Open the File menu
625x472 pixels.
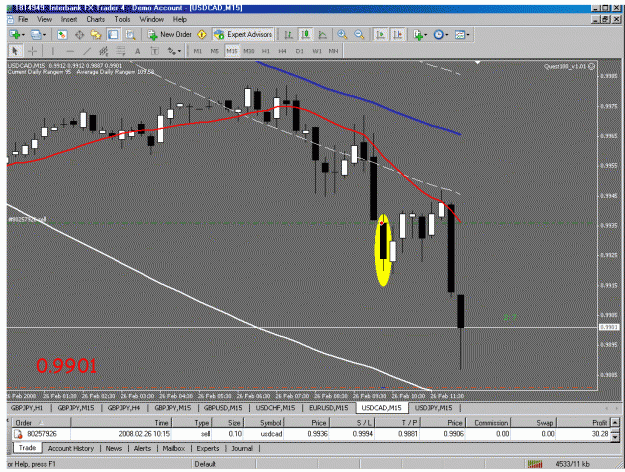[x=23, y=19]
